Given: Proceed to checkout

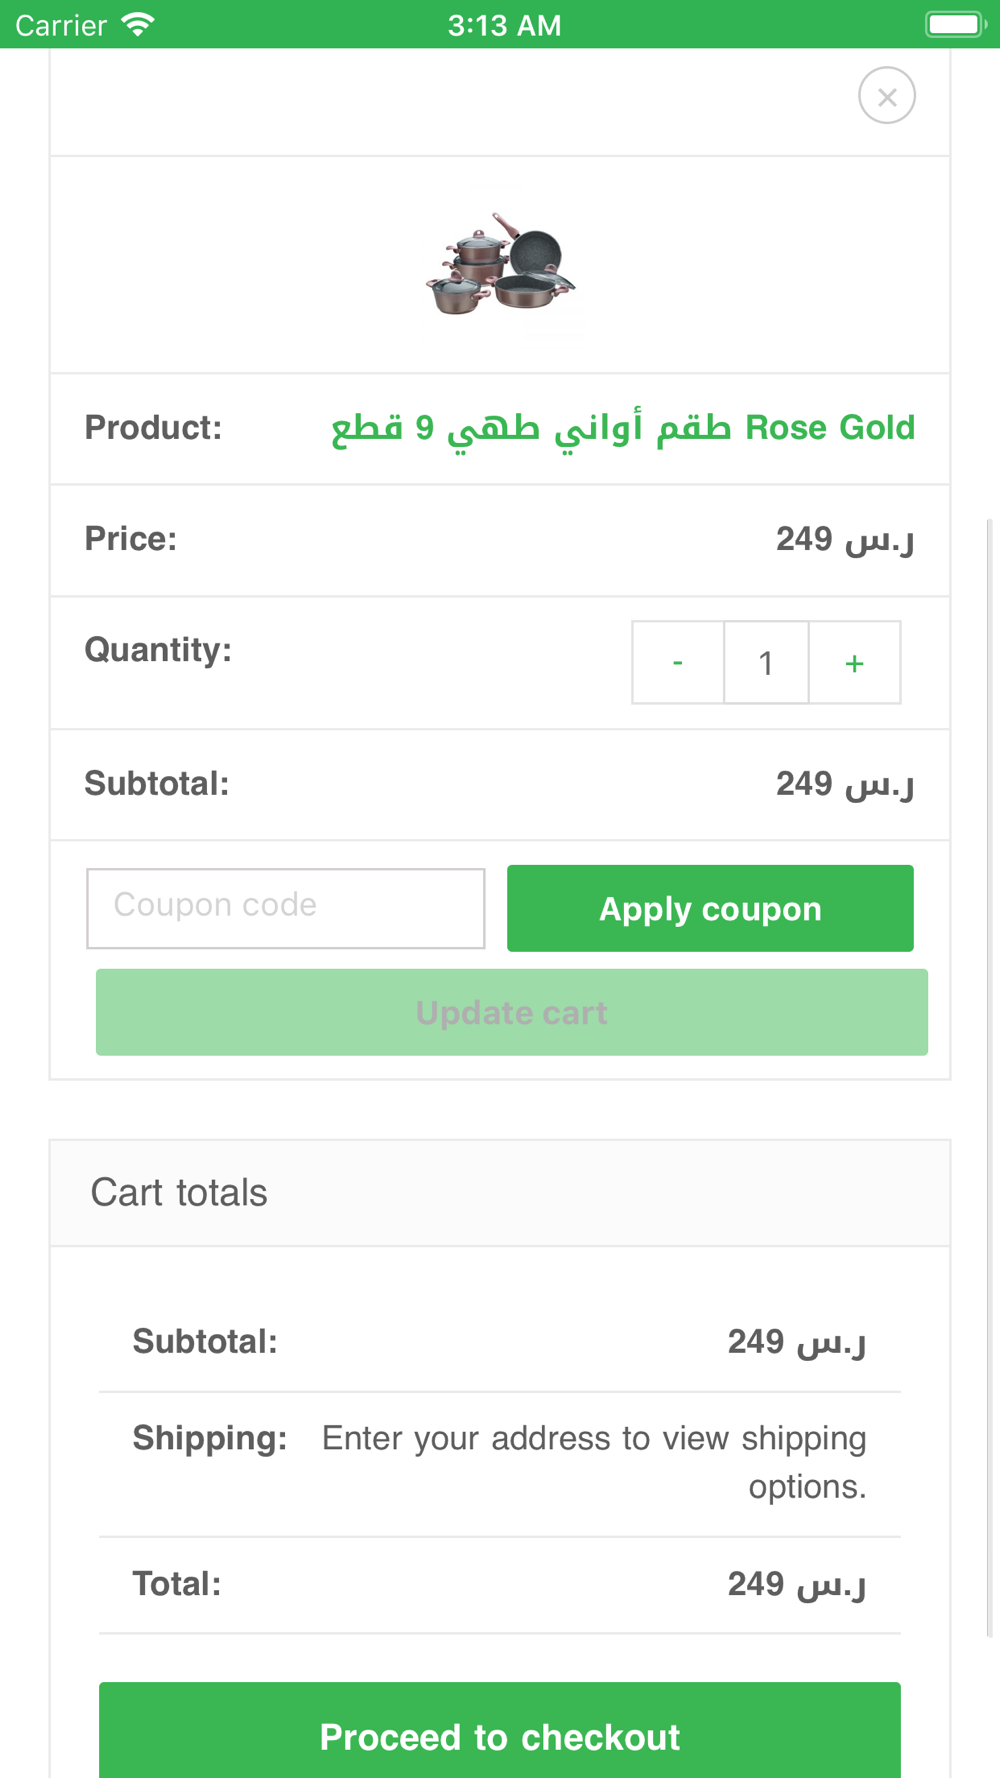Looking at the screenshot, I should coord(500,1736).
